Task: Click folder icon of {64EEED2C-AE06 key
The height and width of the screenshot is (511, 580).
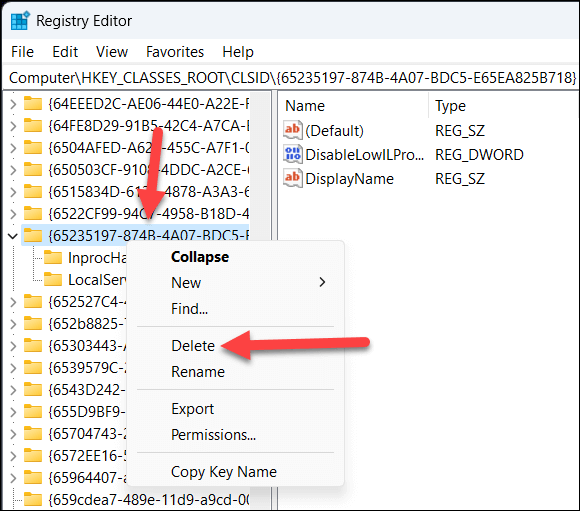Action: point(33,104)
